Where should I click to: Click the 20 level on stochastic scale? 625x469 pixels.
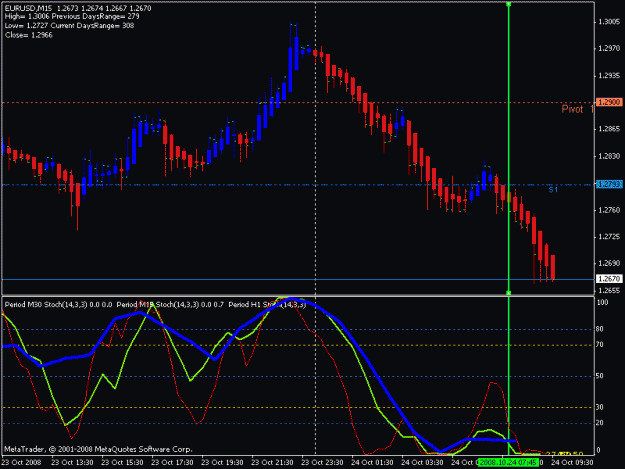[x=600, y=423]
